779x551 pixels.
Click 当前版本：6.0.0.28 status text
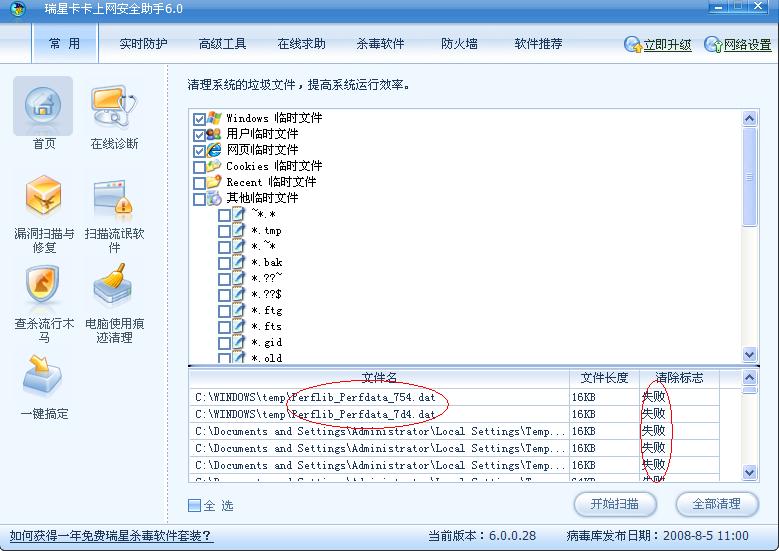pyautogui.click(x=482, y=536)
